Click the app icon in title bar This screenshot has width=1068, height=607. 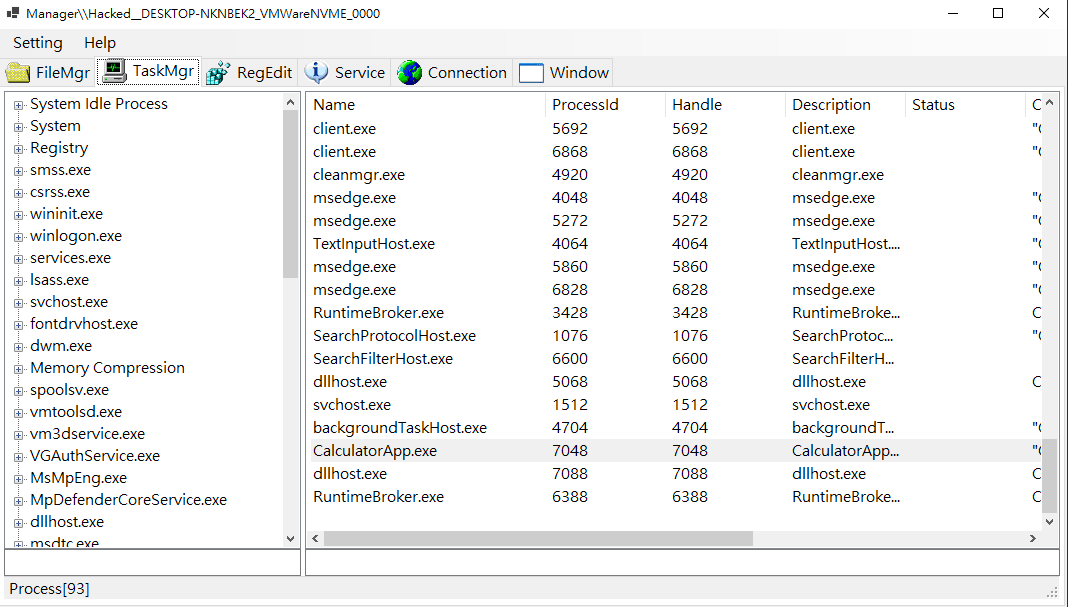coord(14,14)
